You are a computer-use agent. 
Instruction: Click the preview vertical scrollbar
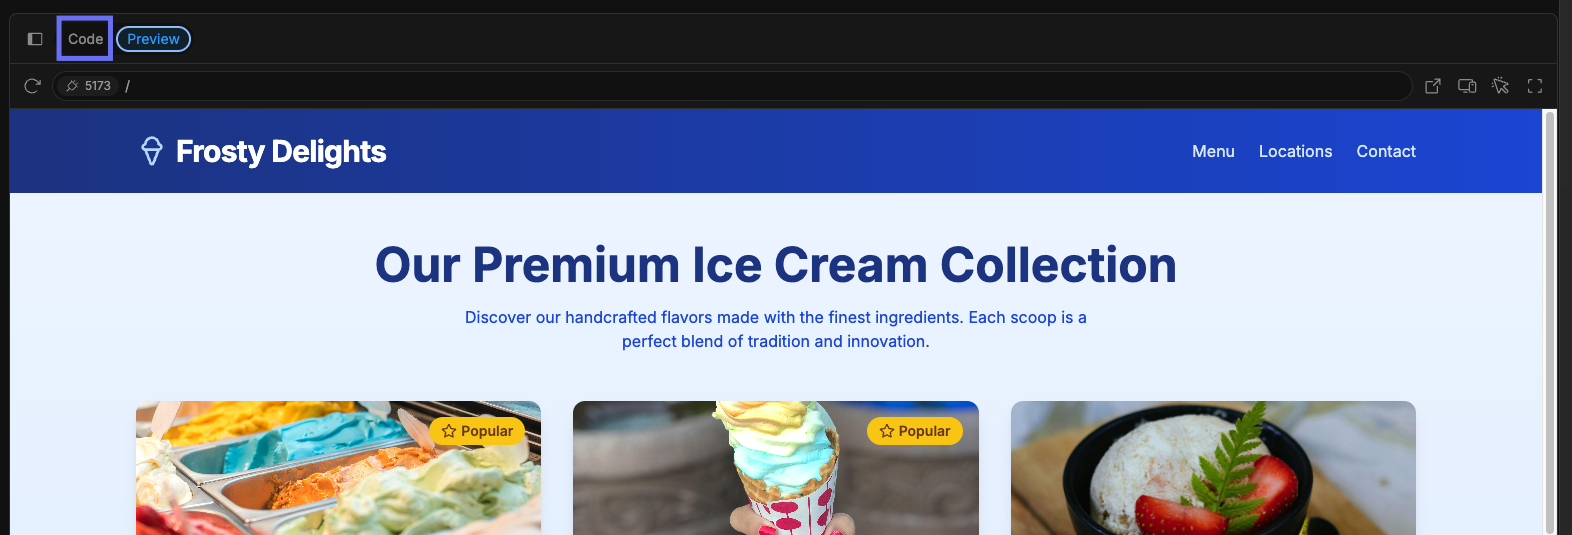coord(1550,321)
